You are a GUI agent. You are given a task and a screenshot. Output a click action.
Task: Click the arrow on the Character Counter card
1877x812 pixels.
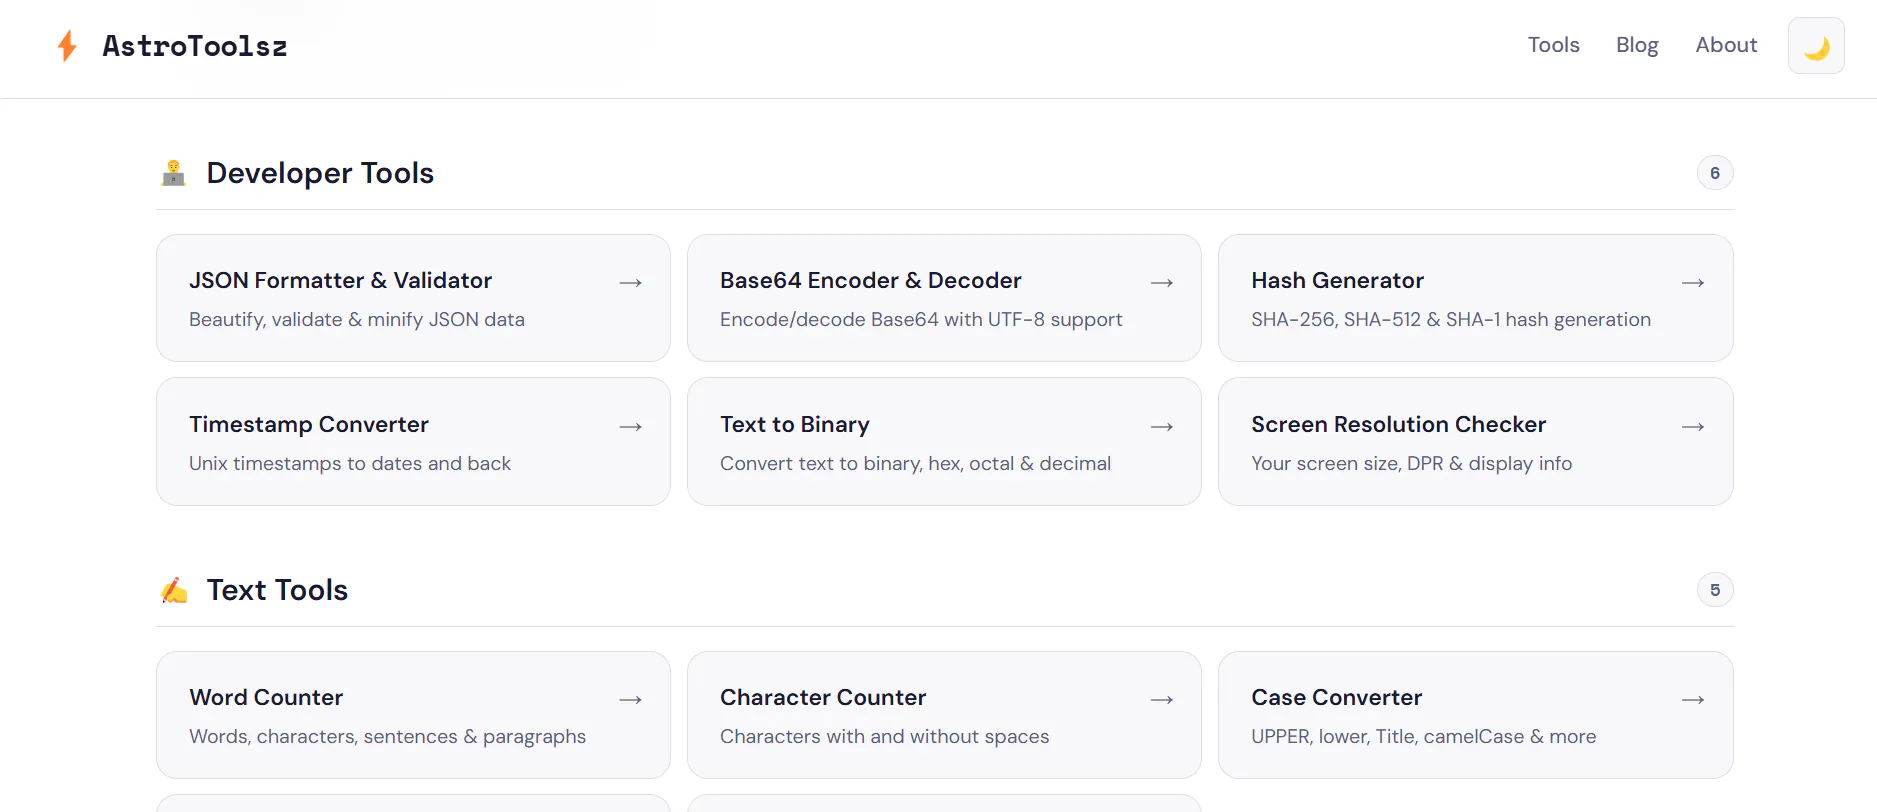coord(1161,700)
